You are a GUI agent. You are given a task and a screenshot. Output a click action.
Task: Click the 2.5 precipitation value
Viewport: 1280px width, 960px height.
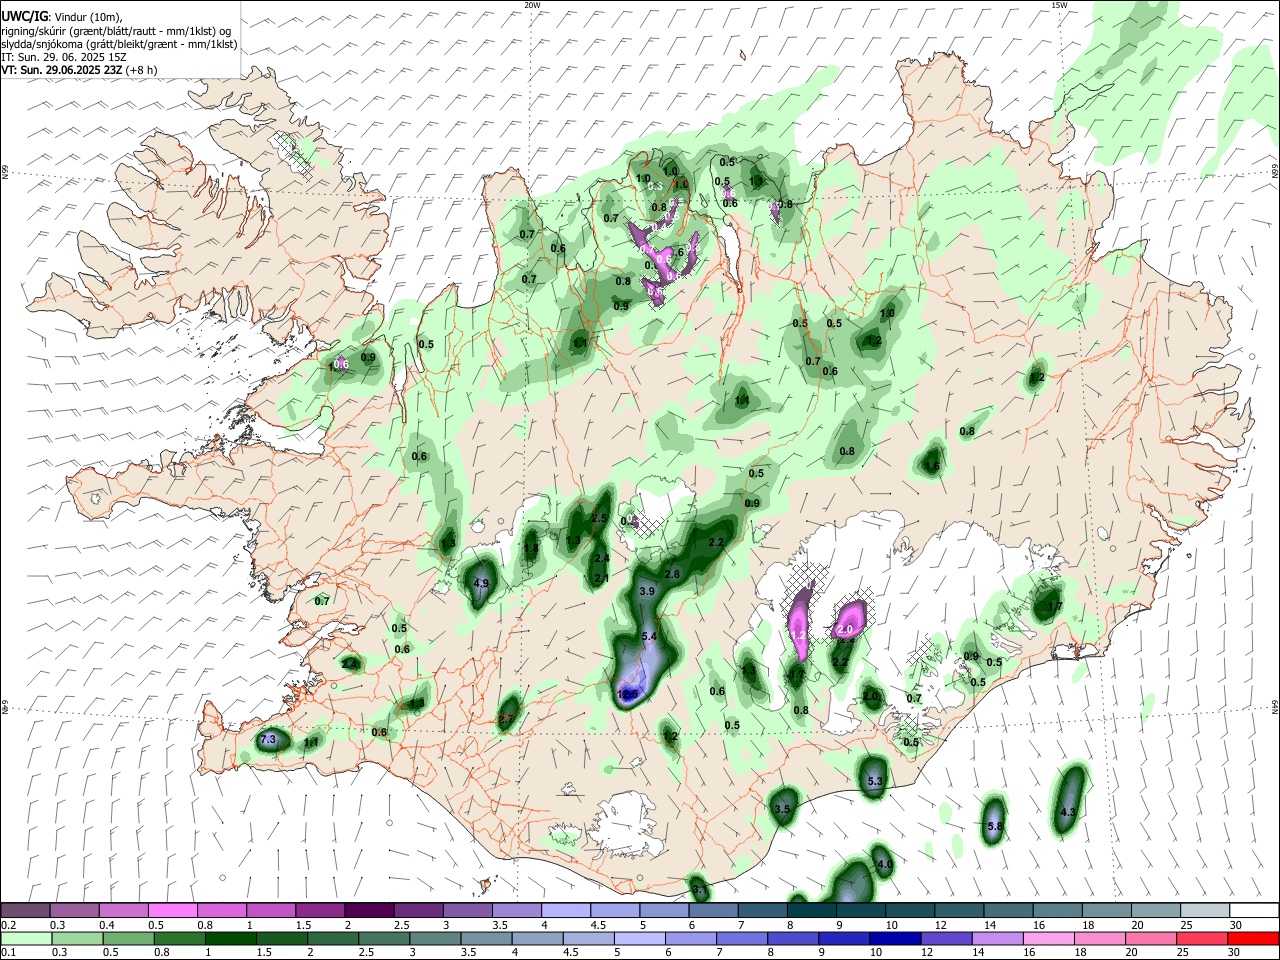[x=599, y=518]
